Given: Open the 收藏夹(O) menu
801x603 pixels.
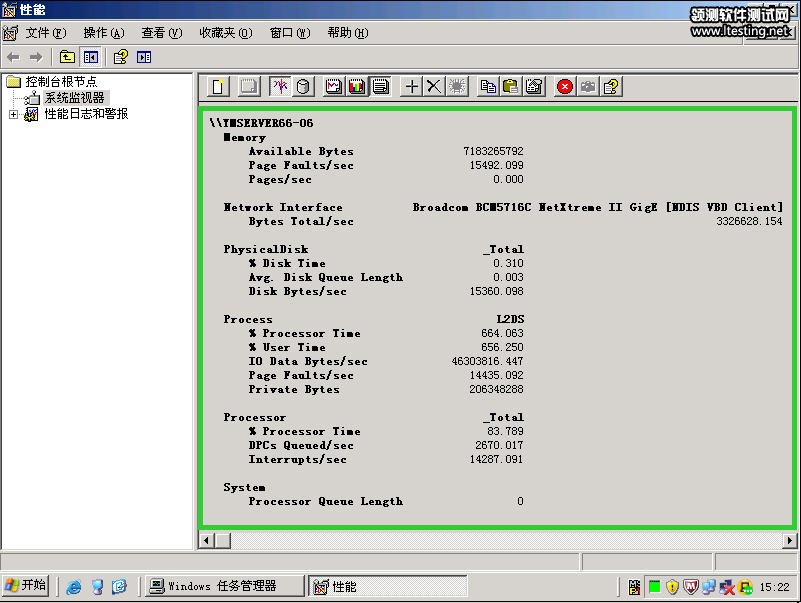Looking at the screenshot, I should tap(226, 33).
